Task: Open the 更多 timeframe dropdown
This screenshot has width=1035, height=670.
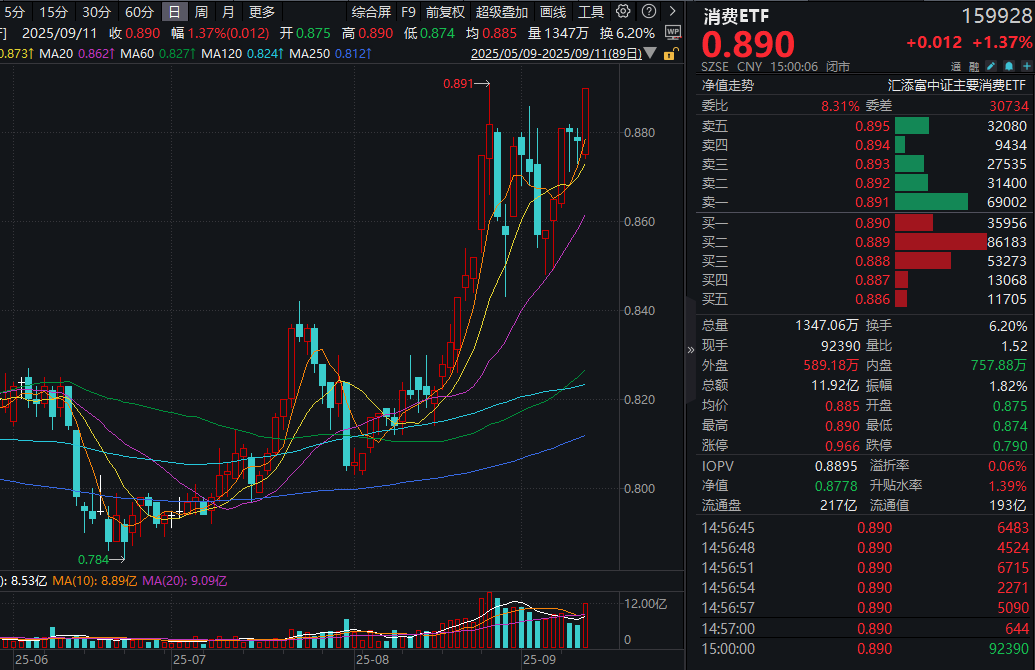Action: click(x=262, y=12)
